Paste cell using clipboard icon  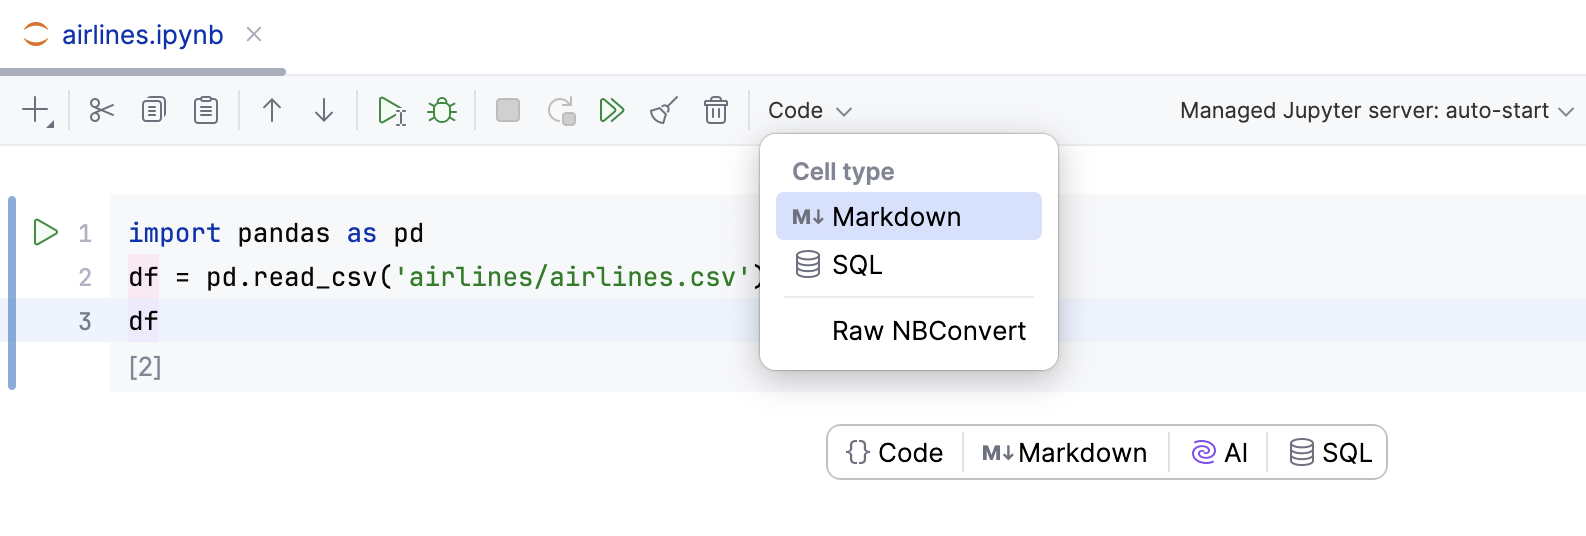206,110
